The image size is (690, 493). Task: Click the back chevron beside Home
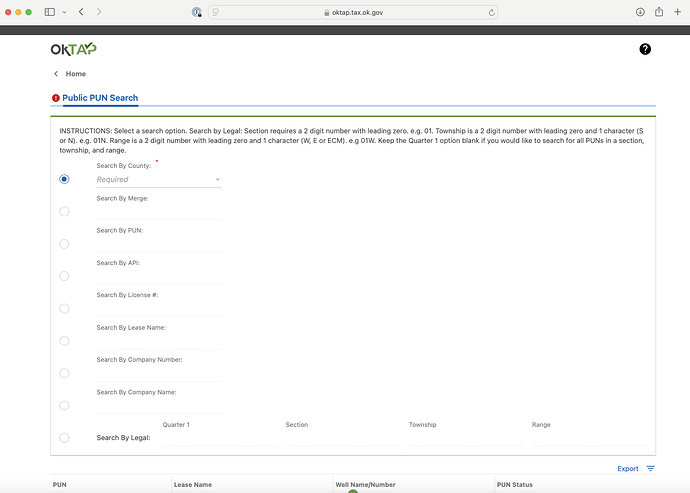(56, 74)
